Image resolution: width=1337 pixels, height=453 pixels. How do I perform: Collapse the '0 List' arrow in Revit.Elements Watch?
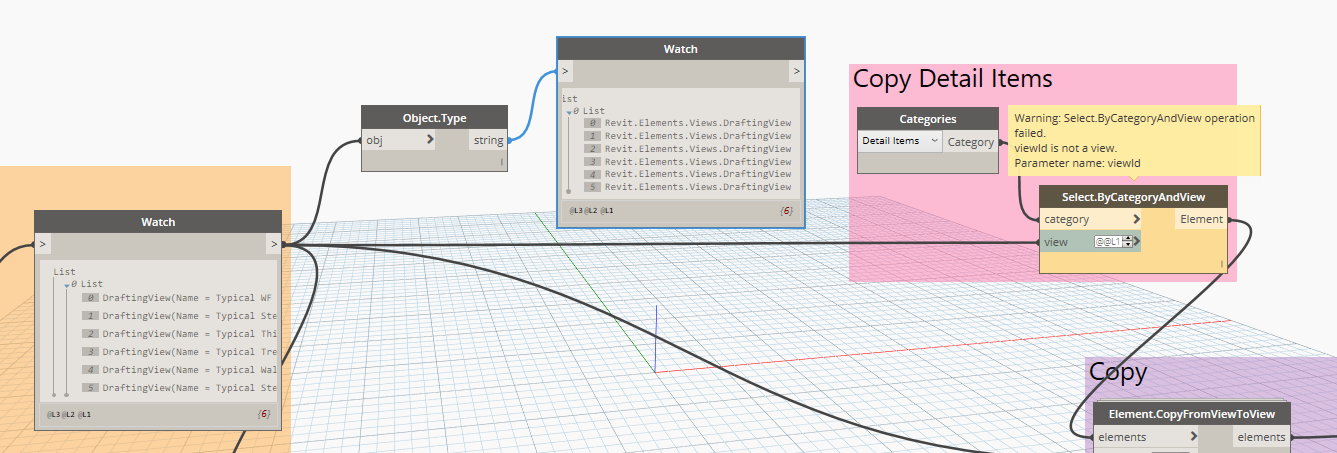[569, 111]
